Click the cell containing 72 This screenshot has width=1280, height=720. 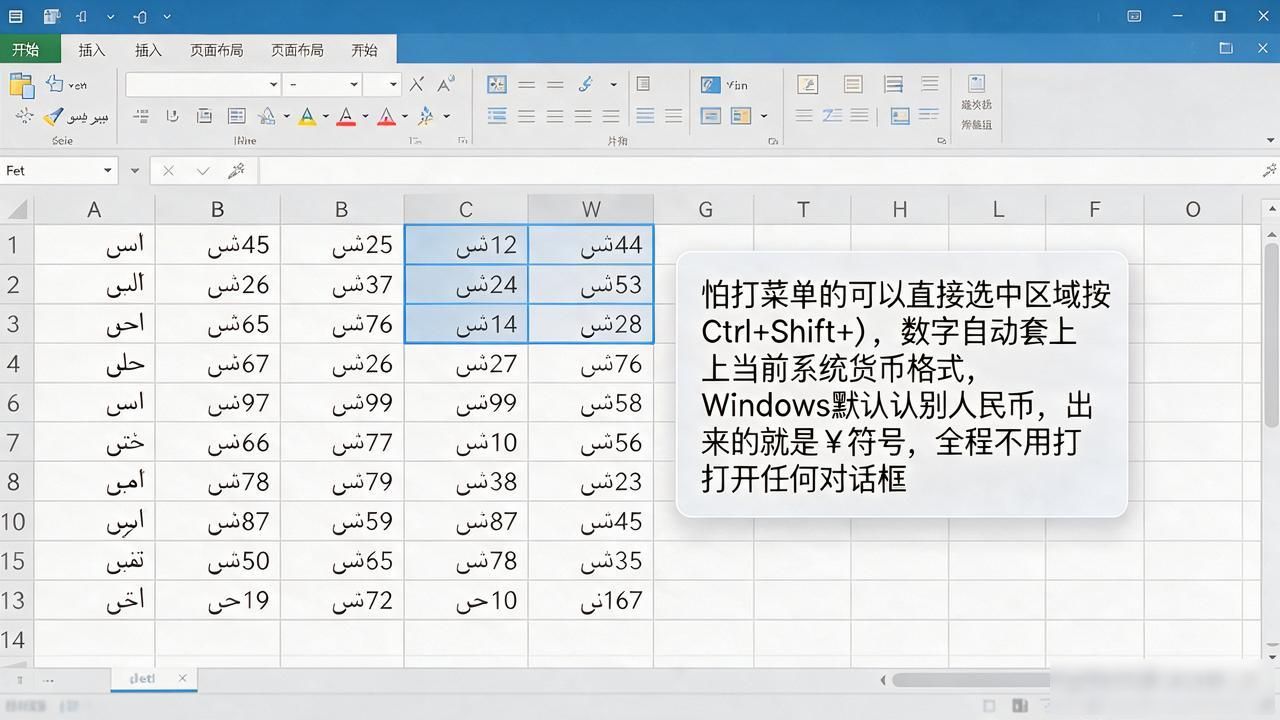pyautogui.click(x=342, y=601)
